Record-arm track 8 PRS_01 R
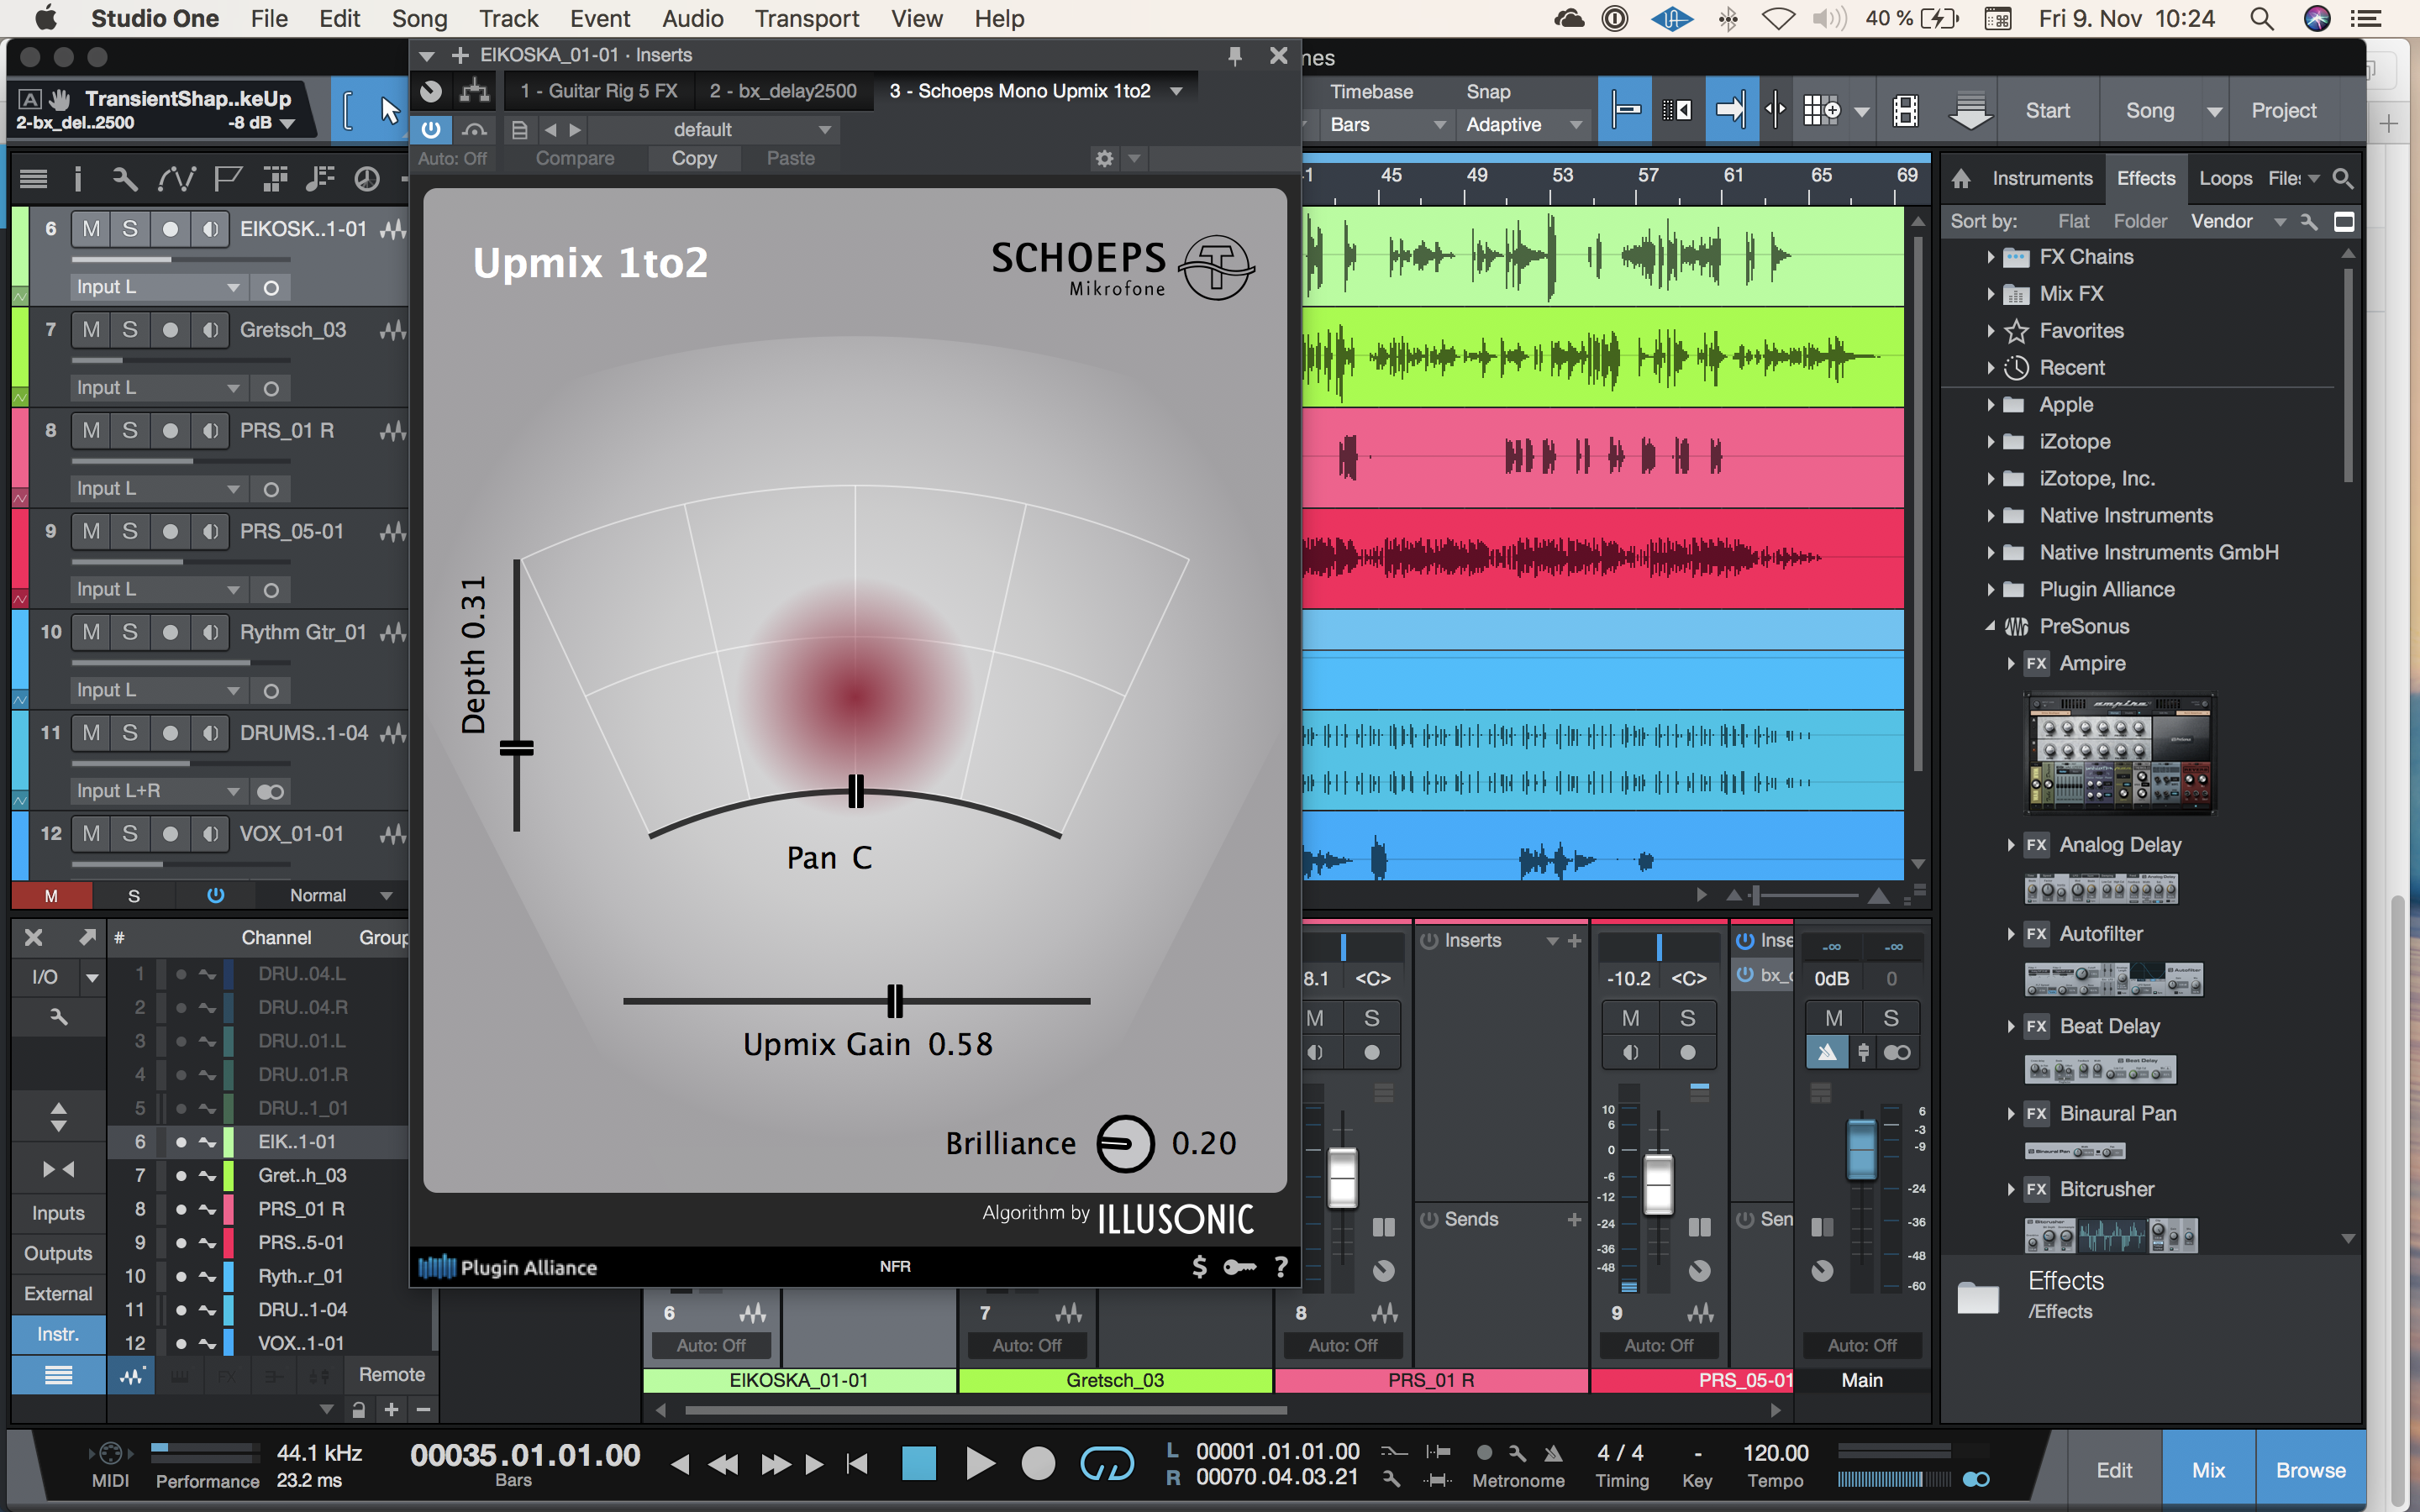Screen dimensions: 2420x1512 (x=170, y=431)
